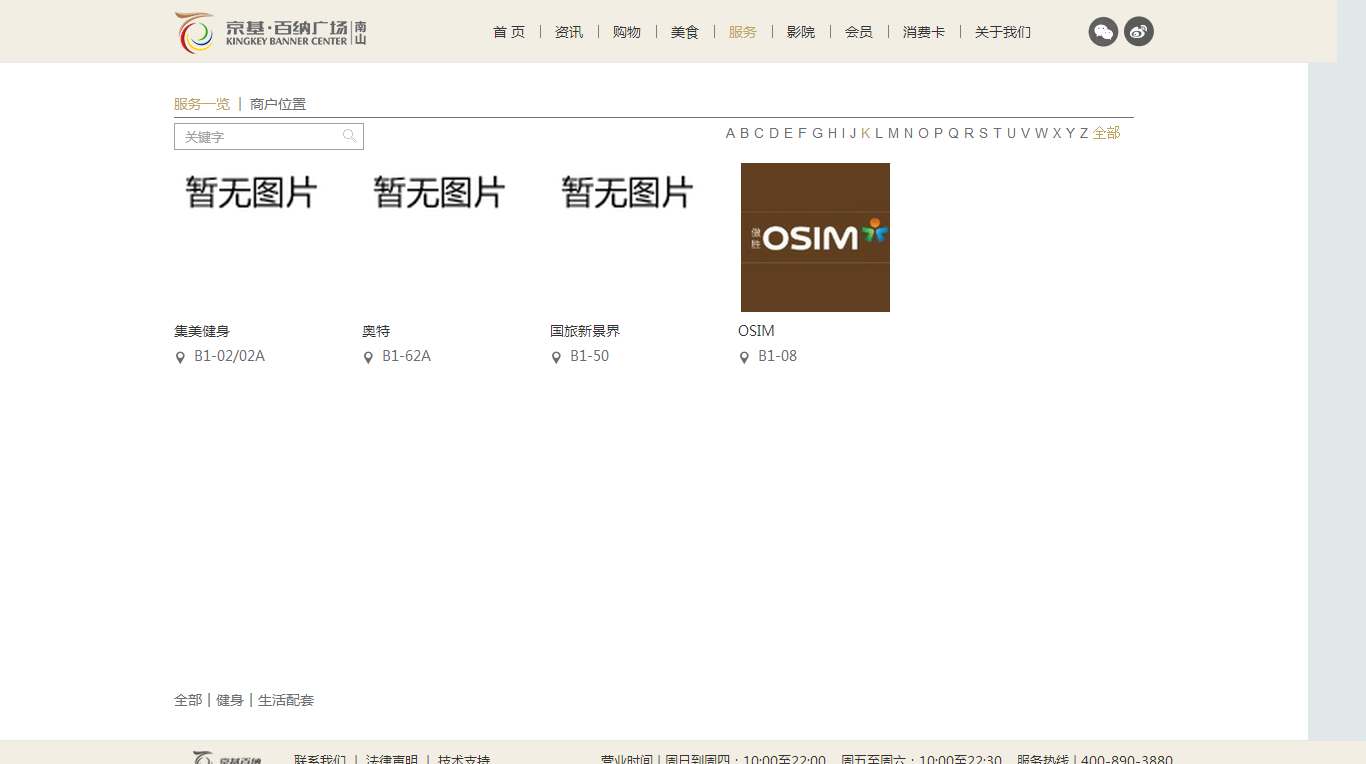Filter stores by letter A

(730, 132)
